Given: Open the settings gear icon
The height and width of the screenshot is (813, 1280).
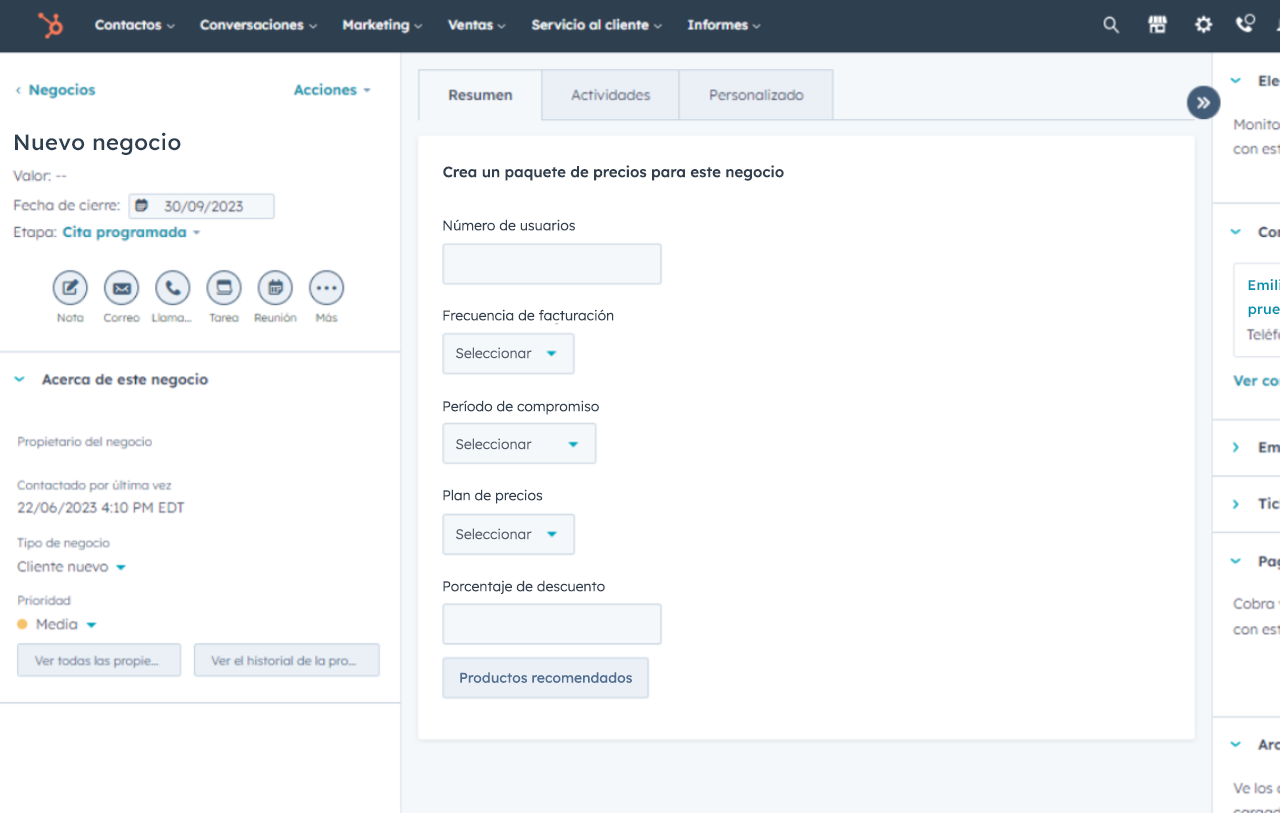Looking at the screenshot, I should (1203, 25).
